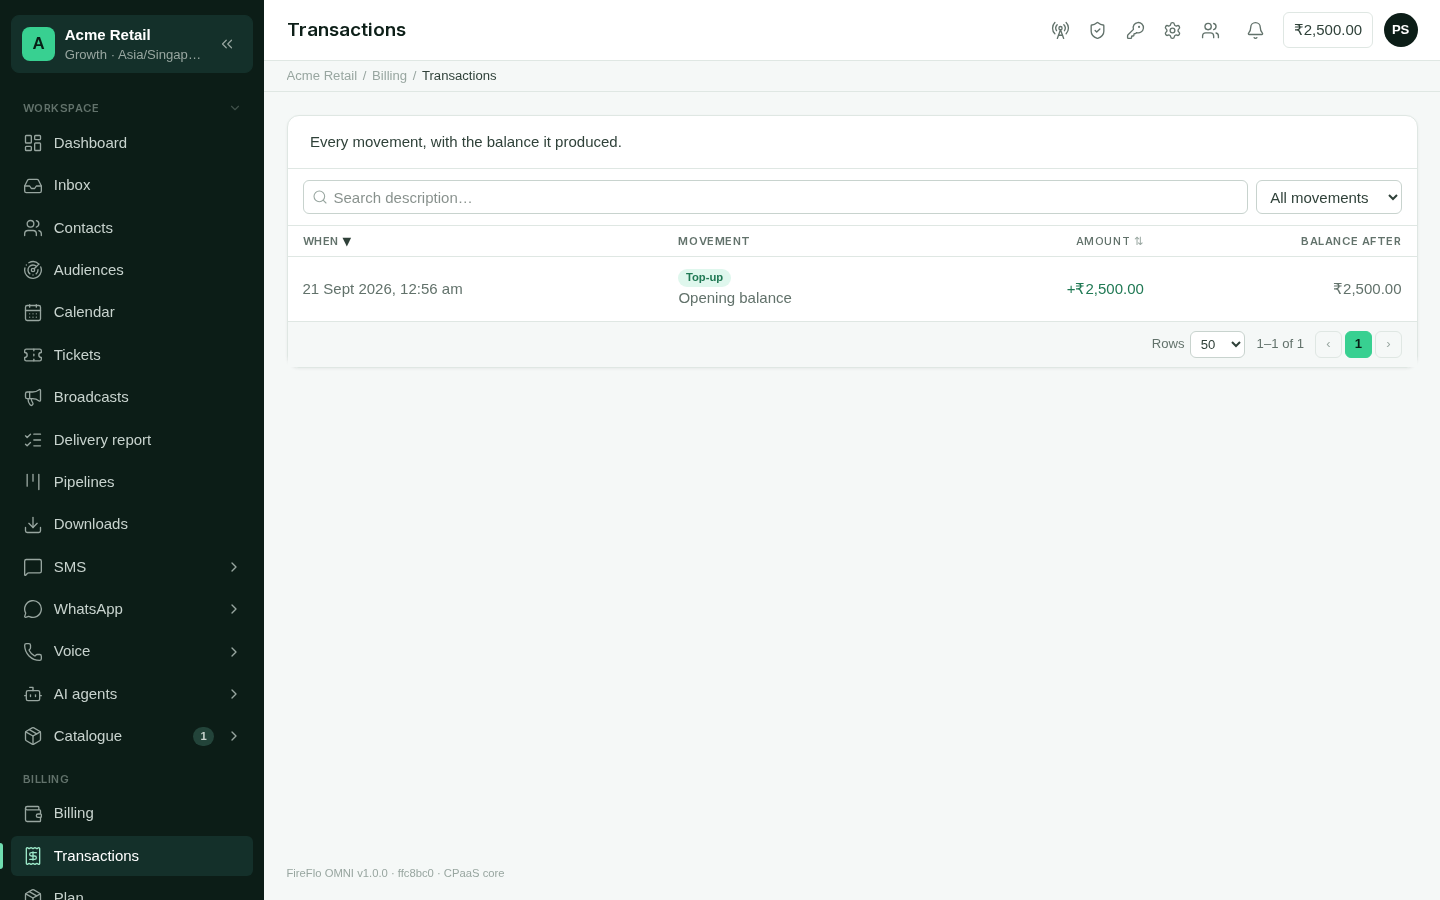
Task: Click the PS user avatar
Action: click(1400, 30)
